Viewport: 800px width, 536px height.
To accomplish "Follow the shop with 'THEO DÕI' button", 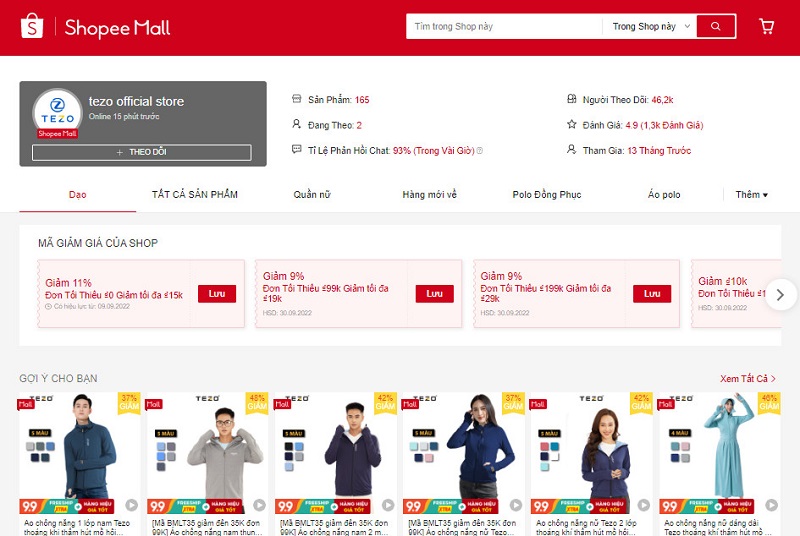I will tap(142, 152).
